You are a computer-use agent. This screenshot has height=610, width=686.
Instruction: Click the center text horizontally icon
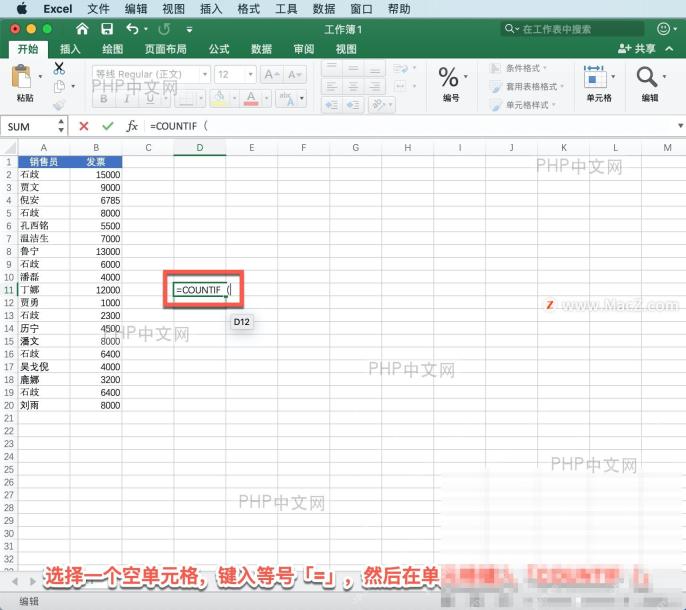(353, 86)
